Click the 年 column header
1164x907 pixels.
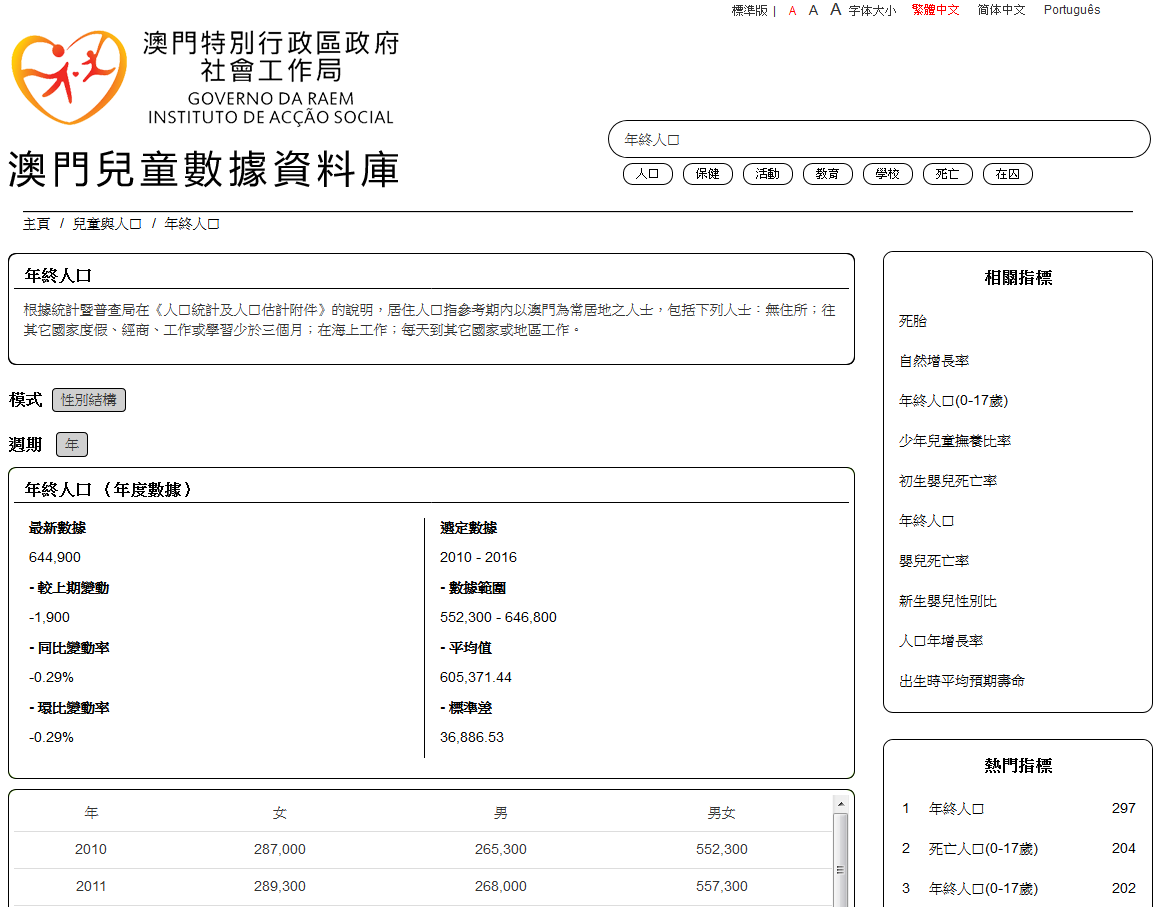click(x=91, y=813)
